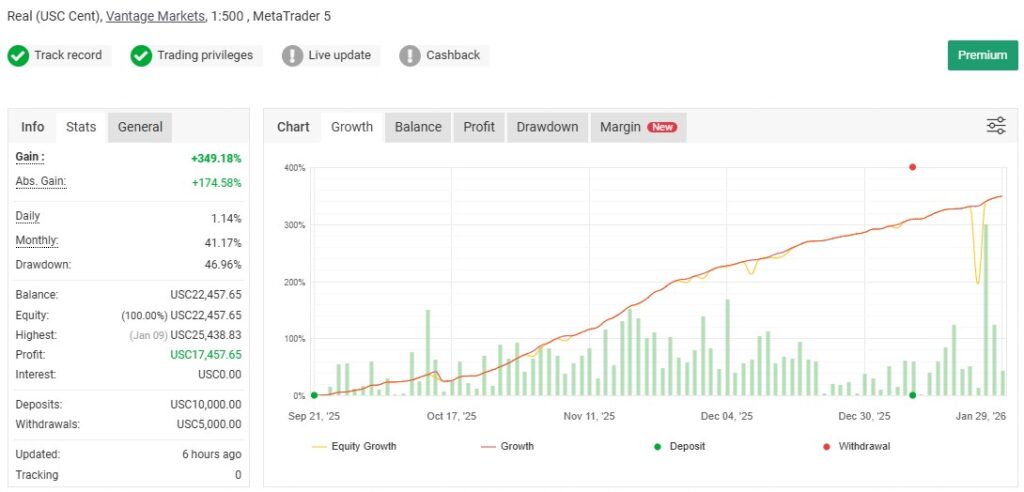Open the Drawdown chart tab

coord(547,127)
